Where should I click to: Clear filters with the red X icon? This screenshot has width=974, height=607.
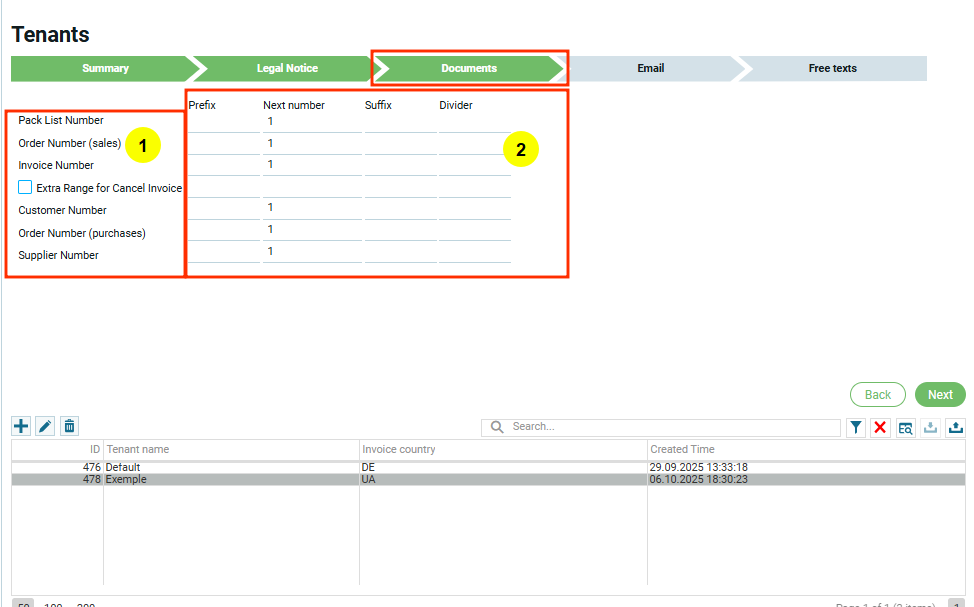click(880, 427)
